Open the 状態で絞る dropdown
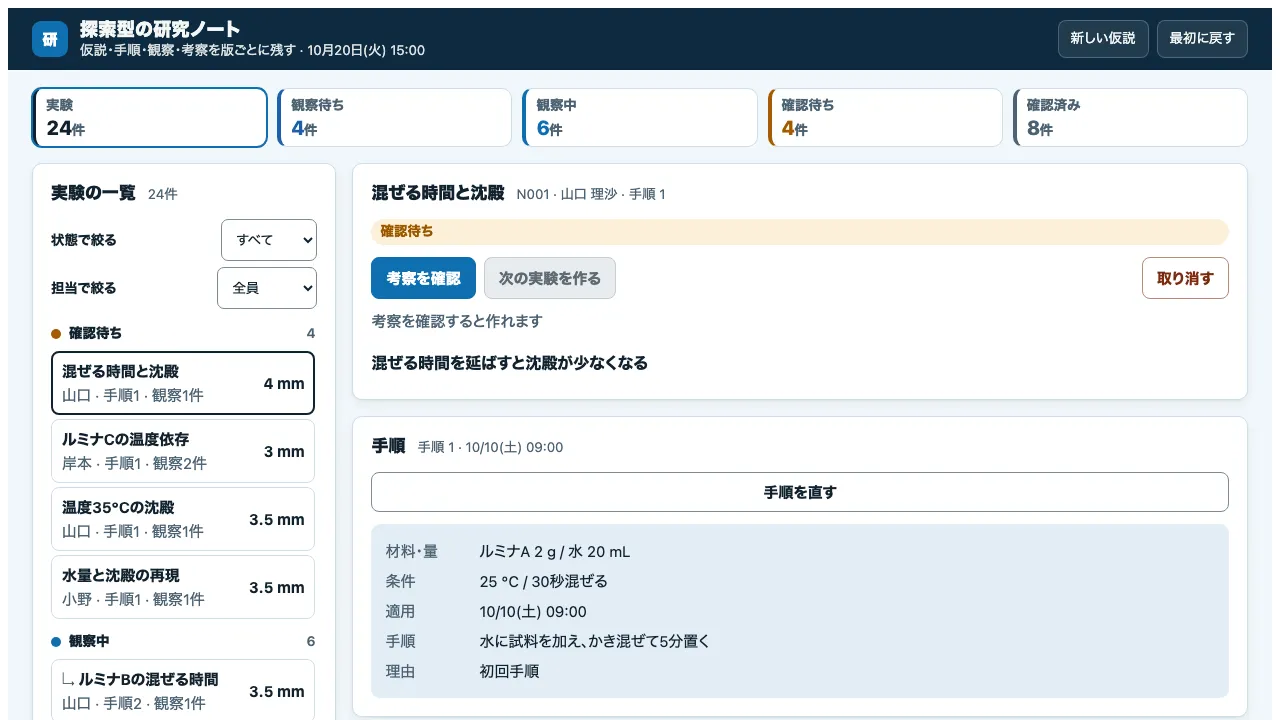The width and height of the screenshot is (1280, 720). (269, 240)
